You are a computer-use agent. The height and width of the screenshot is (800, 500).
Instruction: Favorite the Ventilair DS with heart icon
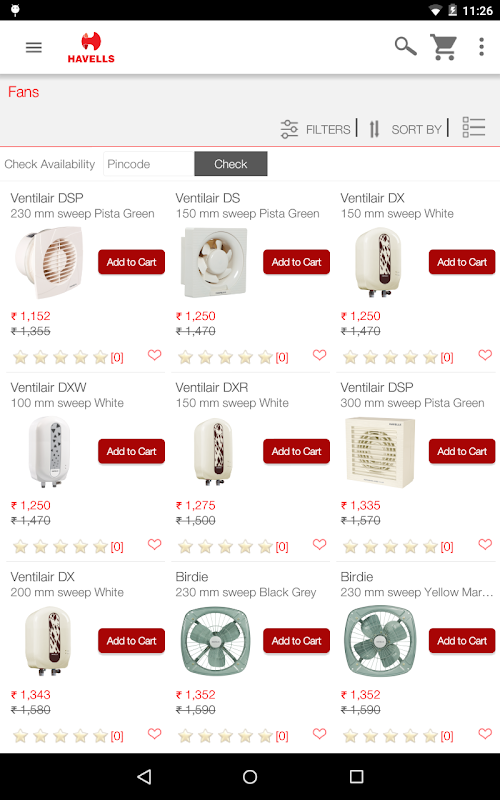tap(319, 355)
